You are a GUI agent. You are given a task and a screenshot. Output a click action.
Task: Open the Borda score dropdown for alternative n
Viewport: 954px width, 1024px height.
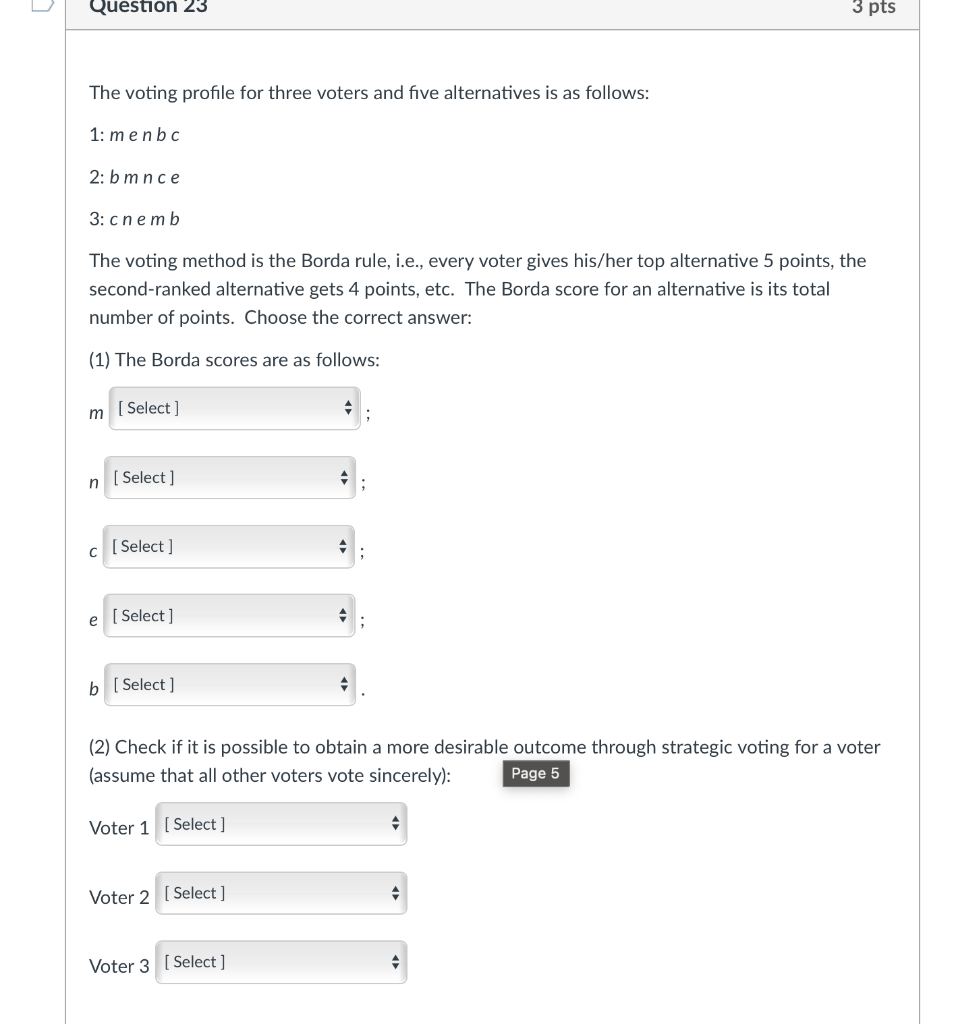(x=229, y=477)
